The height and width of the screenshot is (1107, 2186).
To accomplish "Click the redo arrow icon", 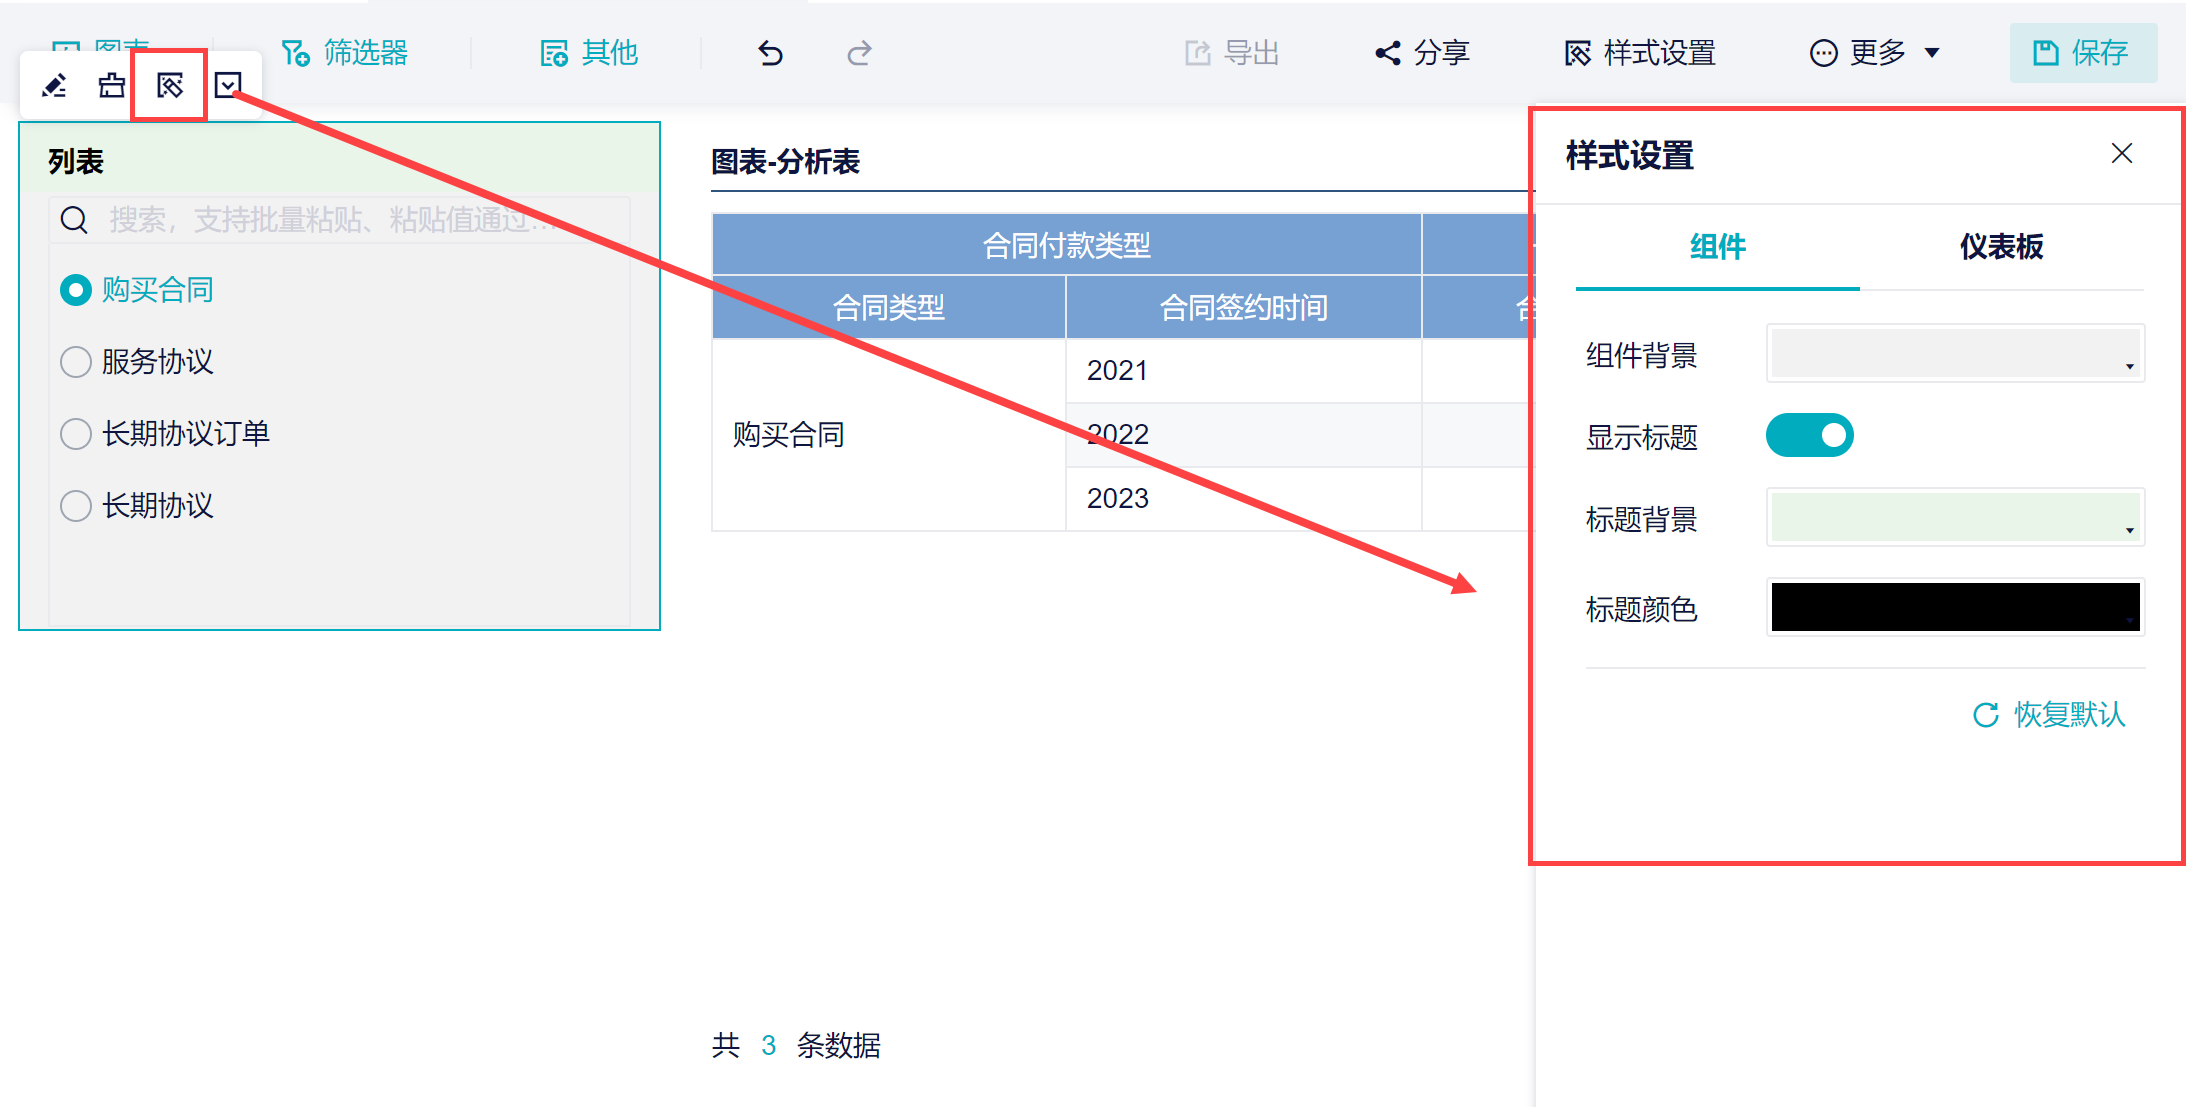I will (x=859, y=53).
